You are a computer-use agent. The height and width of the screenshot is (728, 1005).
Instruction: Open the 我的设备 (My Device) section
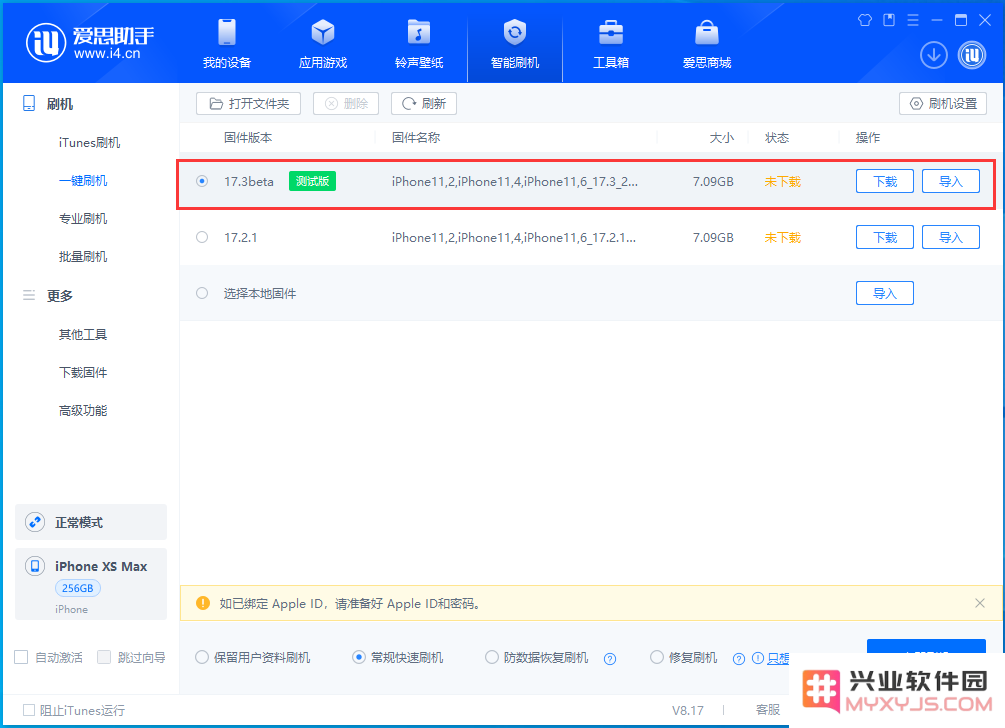[x=227, y=43]
